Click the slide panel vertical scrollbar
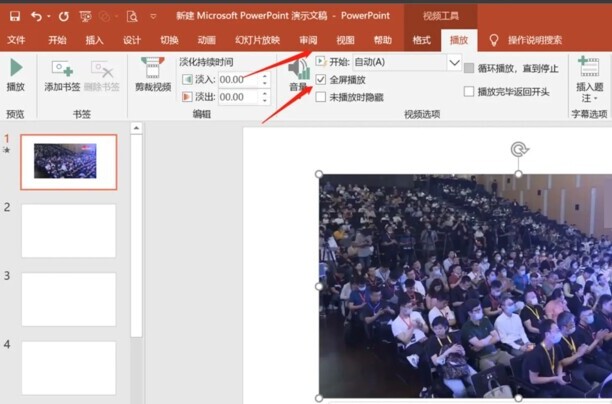Screen dimensions: 612x404 pos(136,236)
